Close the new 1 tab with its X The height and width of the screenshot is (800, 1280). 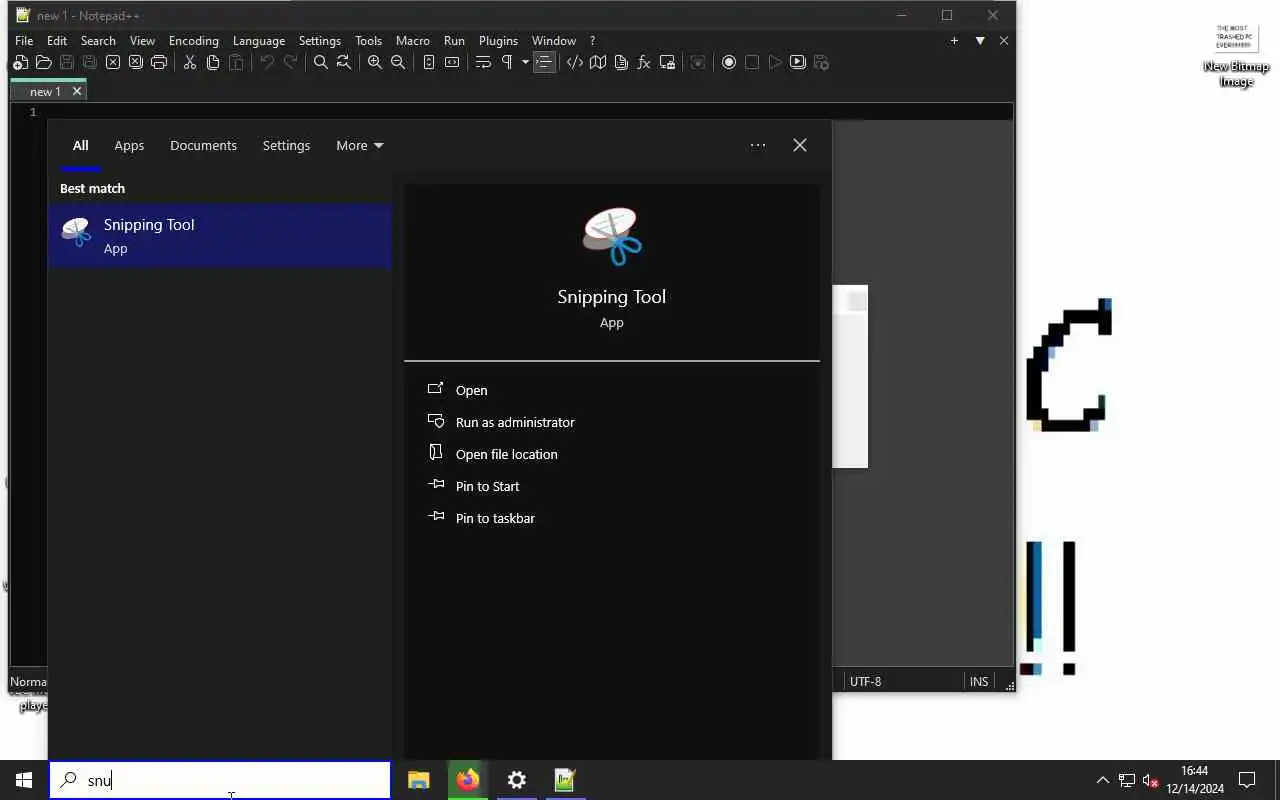tap(77, 91)
